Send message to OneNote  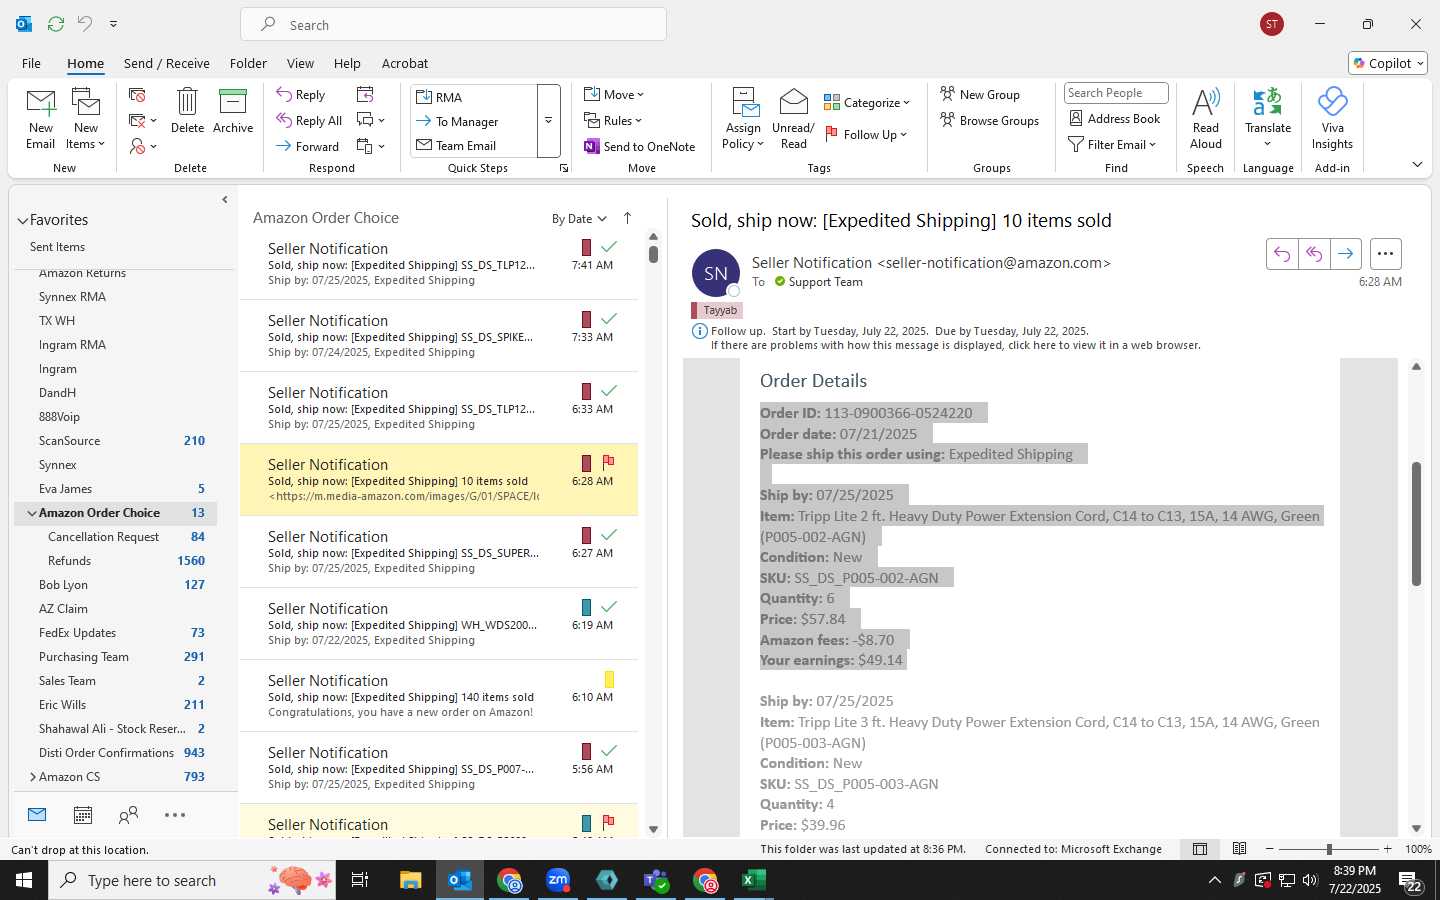pyautogui.click(x=640, y=147)
